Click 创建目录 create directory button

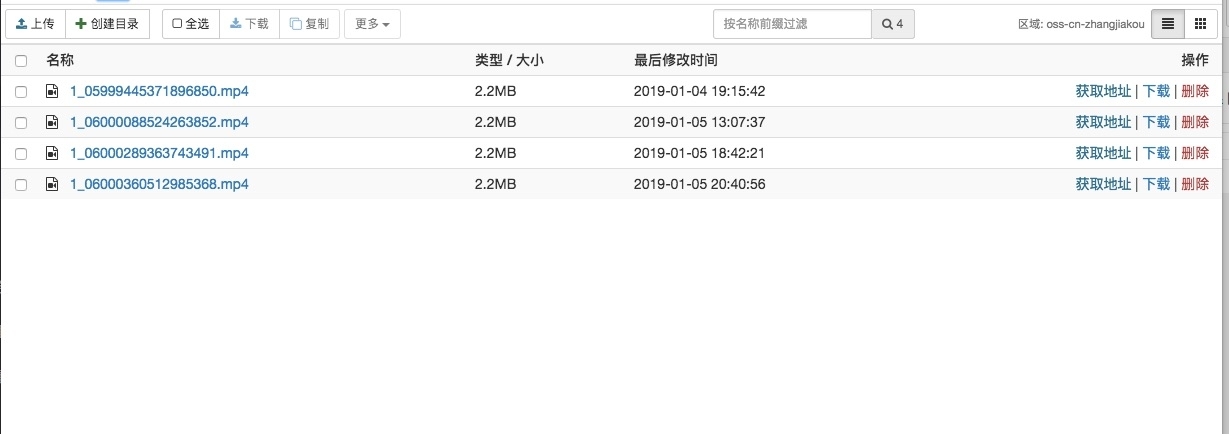[107, 24]
